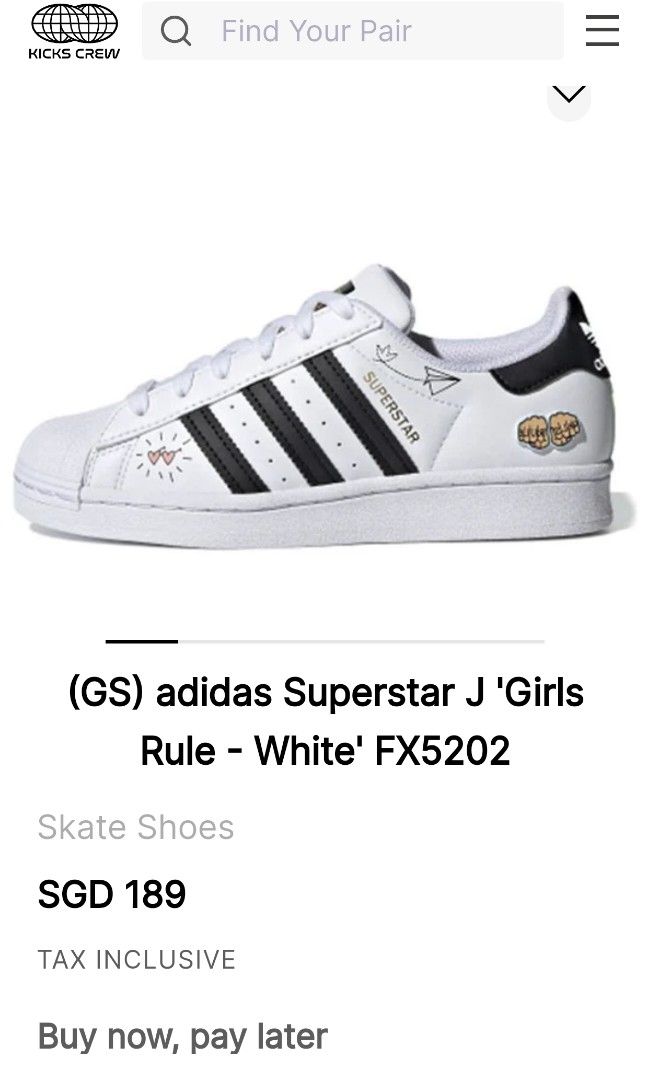Open the hamburger navigation menu
This screenshot has width=648, height=1080.
coord(602,31)
